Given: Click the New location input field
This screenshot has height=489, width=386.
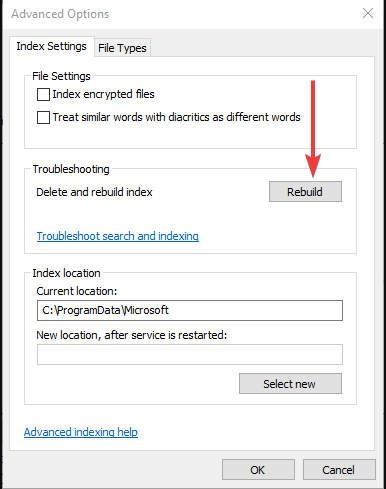Looking at the screenshot, I should [190, 355].
